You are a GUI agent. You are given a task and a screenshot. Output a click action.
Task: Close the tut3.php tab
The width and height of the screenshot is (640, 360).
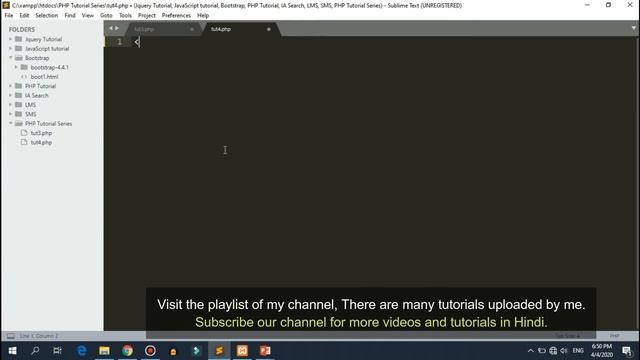(191, 29)
